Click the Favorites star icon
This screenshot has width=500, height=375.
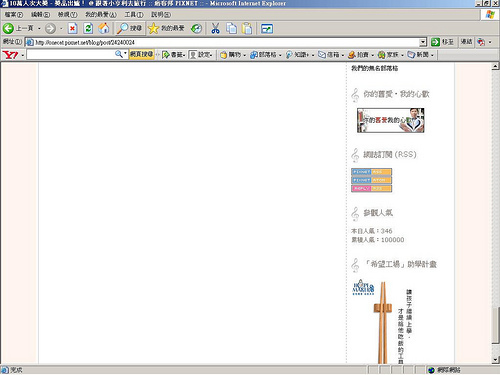click(x=153, y=28)
